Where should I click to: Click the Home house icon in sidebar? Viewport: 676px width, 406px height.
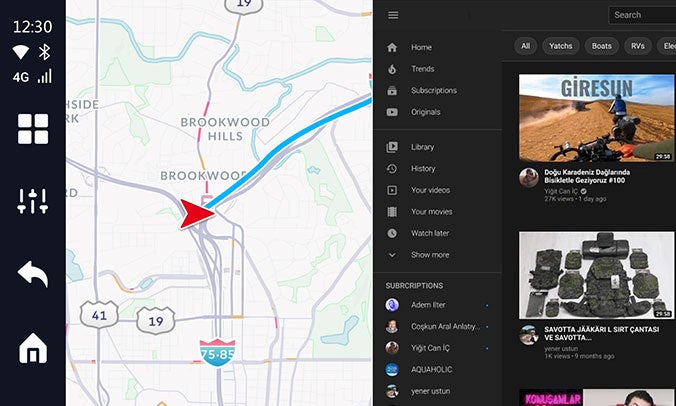(392, 47)
